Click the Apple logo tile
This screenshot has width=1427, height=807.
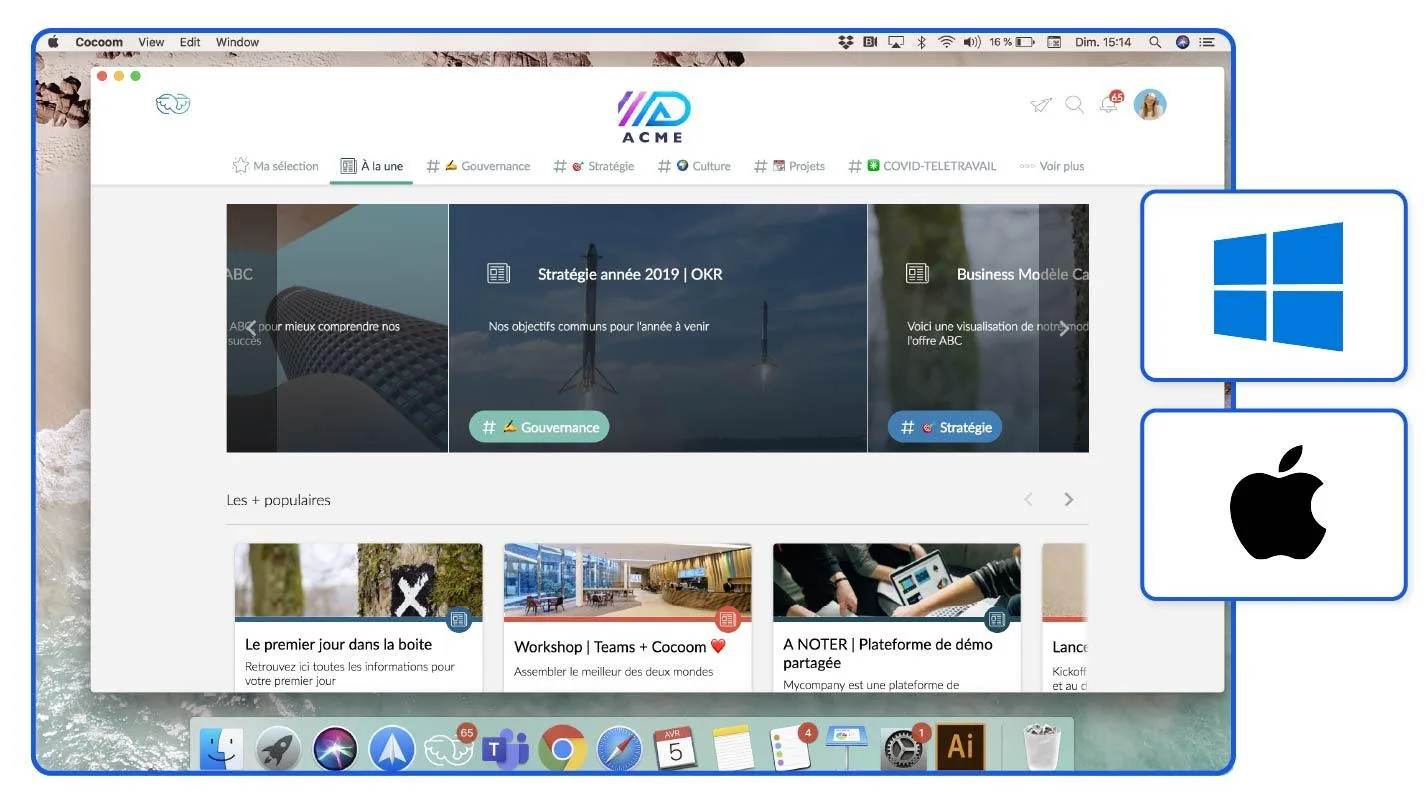coord(1274,504)
